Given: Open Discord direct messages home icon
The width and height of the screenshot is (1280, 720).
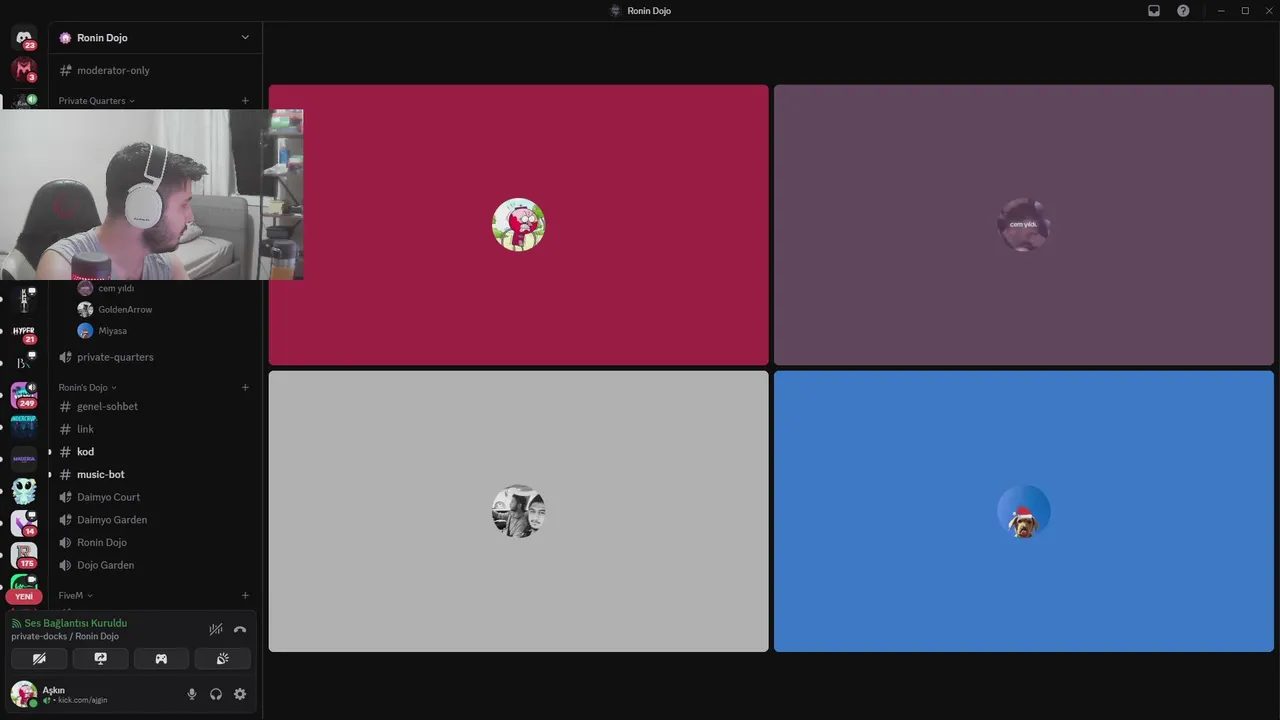Looking at the screenshot, I should point(24,38).
